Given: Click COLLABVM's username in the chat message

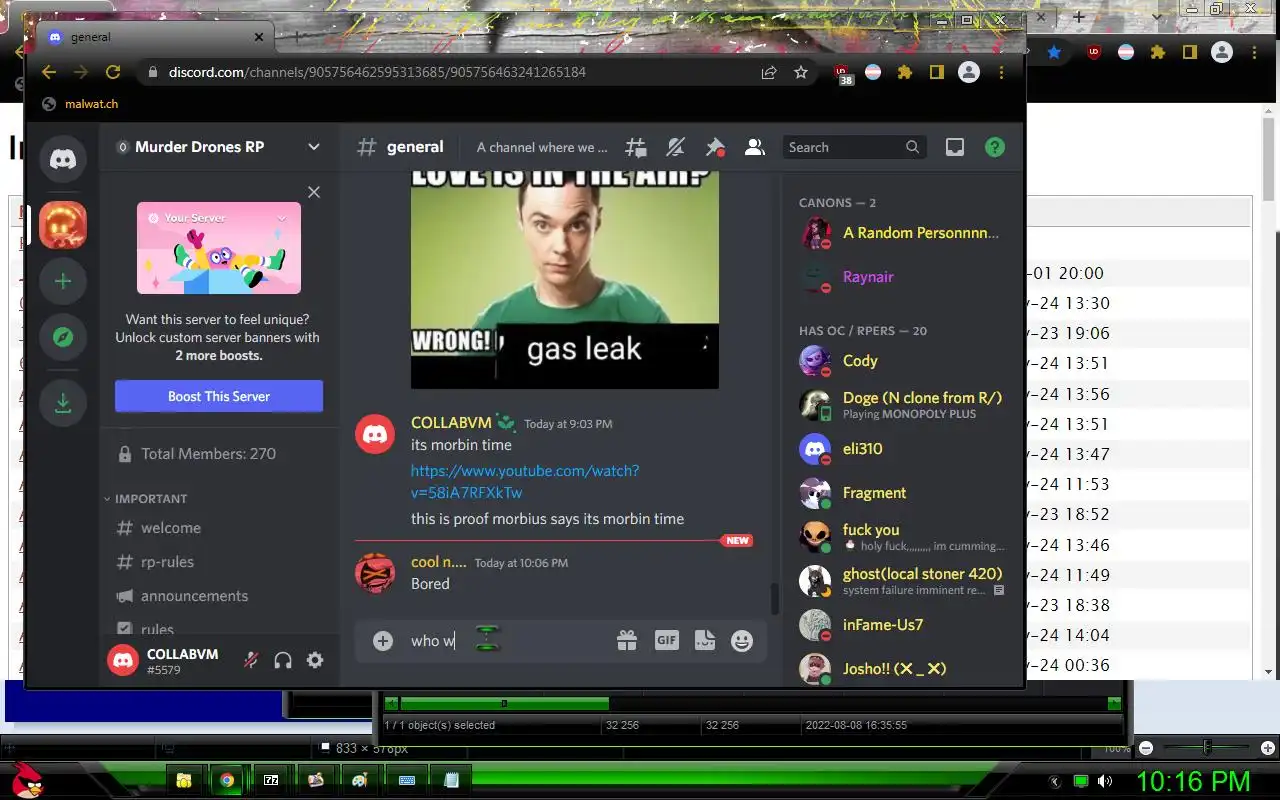Looking at the screenshot, I should click(x=451, y=423).
